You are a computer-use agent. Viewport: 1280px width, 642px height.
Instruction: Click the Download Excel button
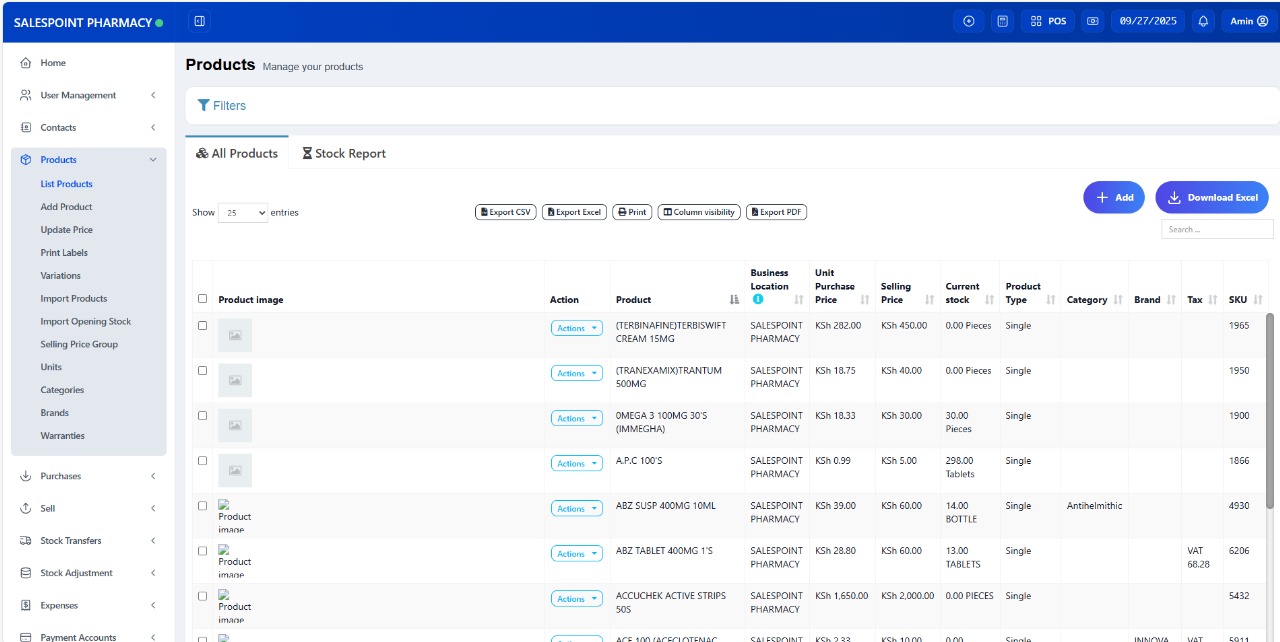coord(1212,198)
